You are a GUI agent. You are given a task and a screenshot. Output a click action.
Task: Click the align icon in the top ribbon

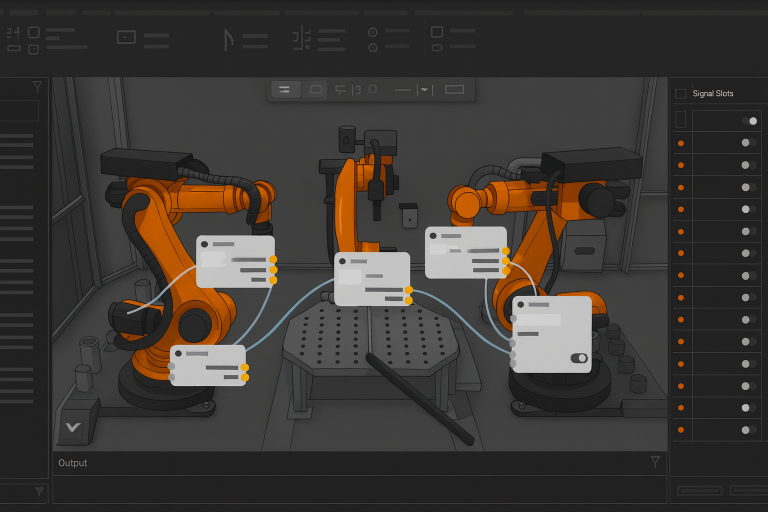(301, 40)
